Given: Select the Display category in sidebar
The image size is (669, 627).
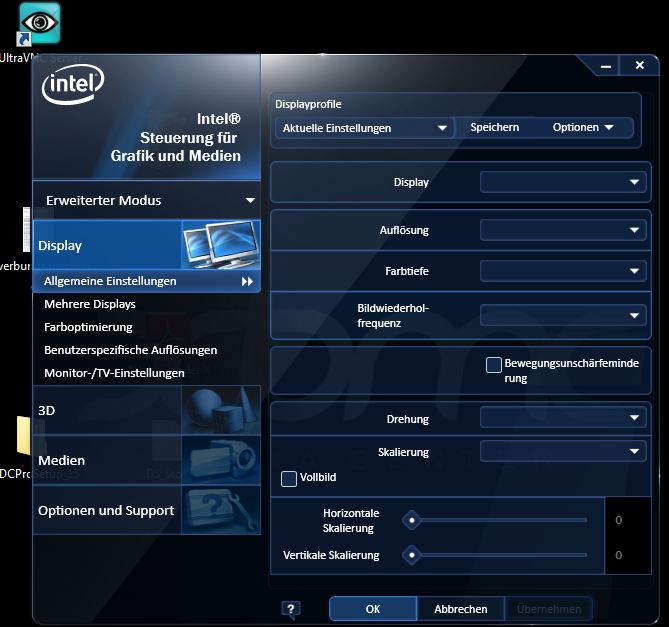Looking at the screenshot, I should [x=146, y=244].
